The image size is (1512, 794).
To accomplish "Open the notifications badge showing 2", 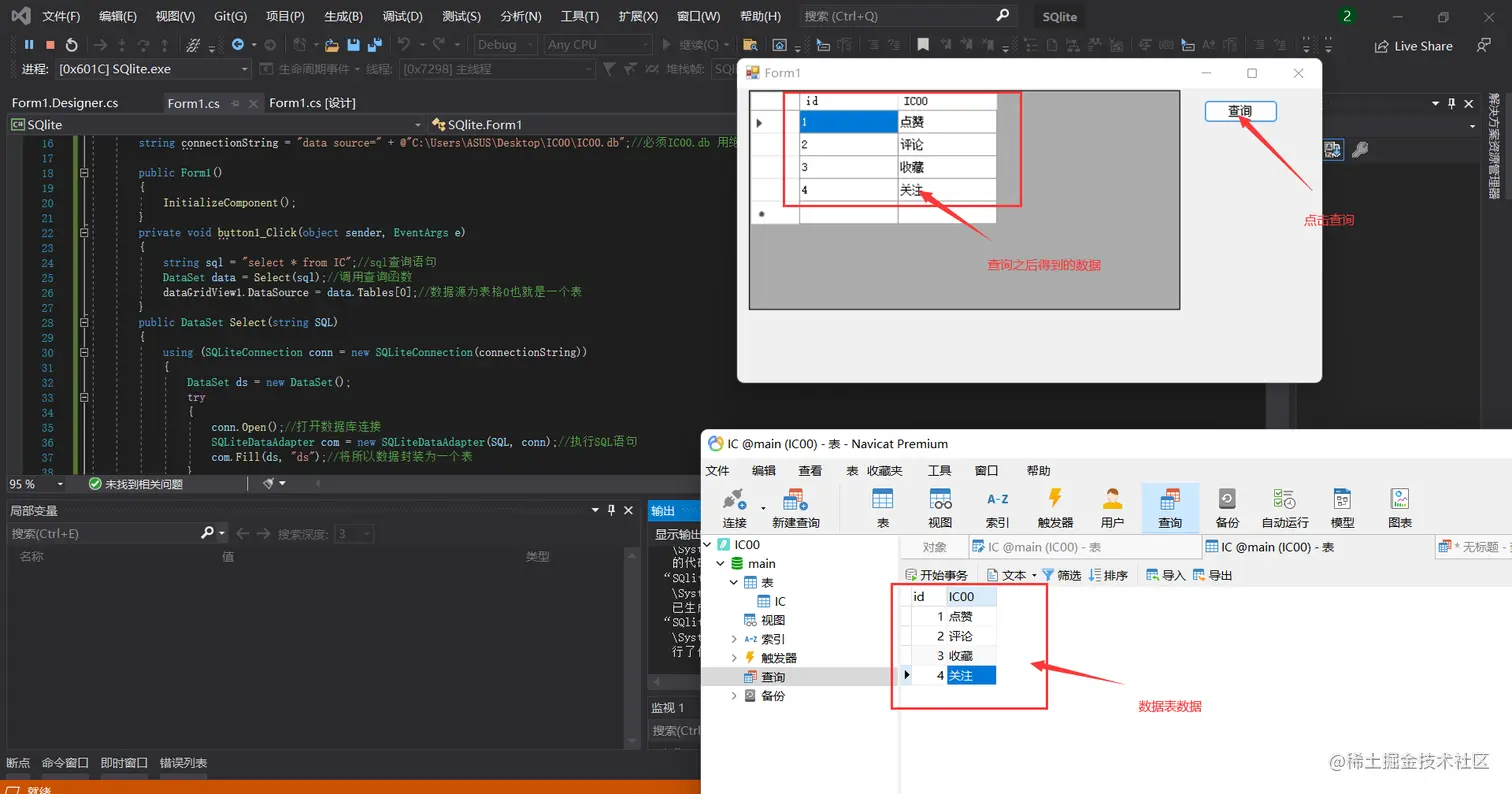I will pos(1347,16).
